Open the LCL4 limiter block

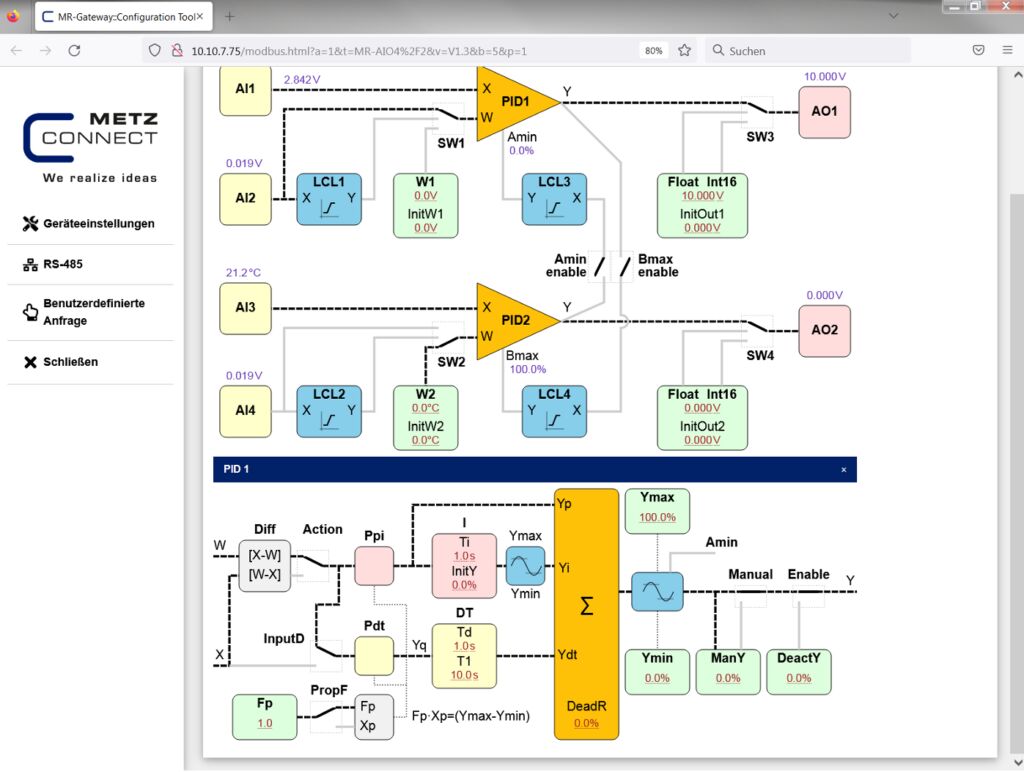pyautogui.click(x=554, y=411)
